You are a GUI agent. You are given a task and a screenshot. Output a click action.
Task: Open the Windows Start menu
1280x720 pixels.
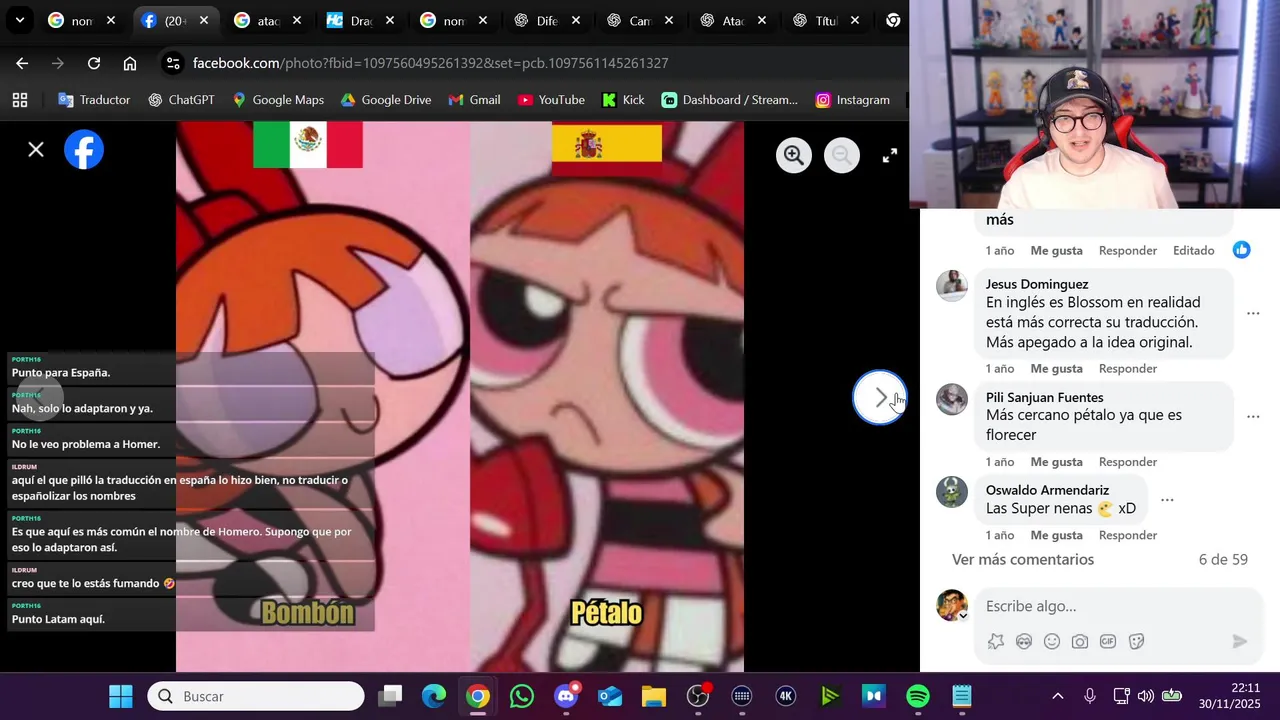pyautogui.click(x=121, y=696)
